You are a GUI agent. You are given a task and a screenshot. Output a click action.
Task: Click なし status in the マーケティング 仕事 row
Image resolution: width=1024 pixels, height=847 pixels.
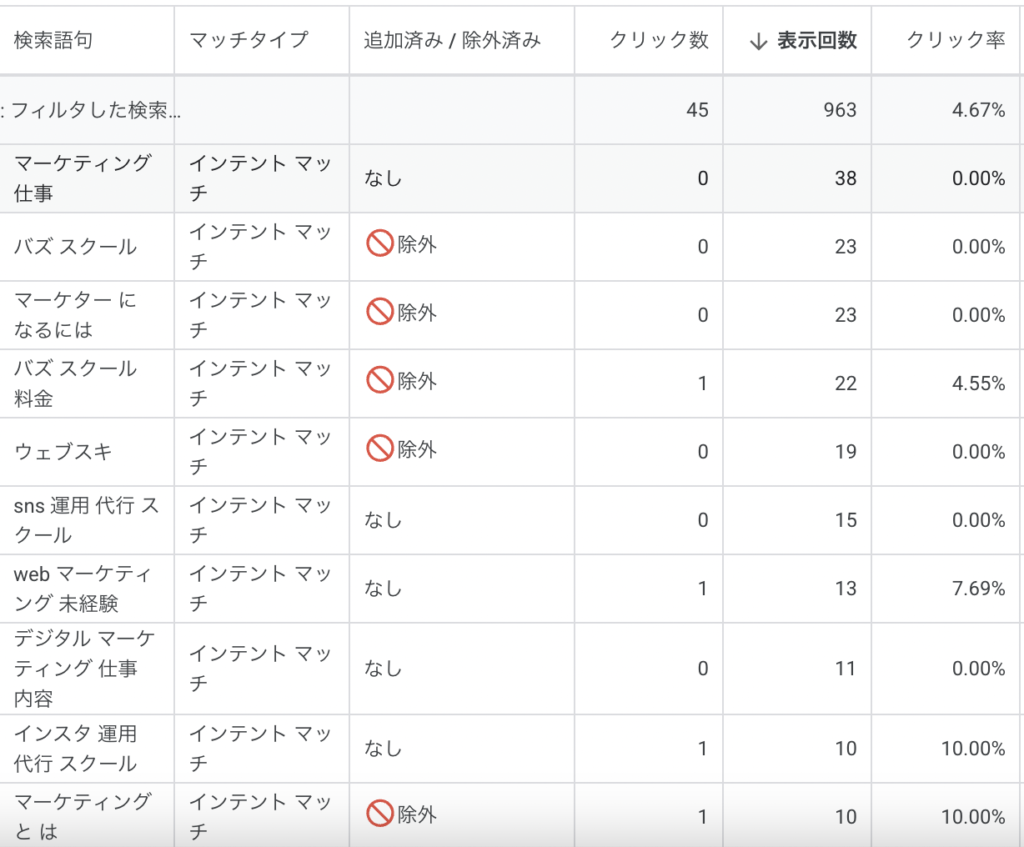[x=383, y=178]
